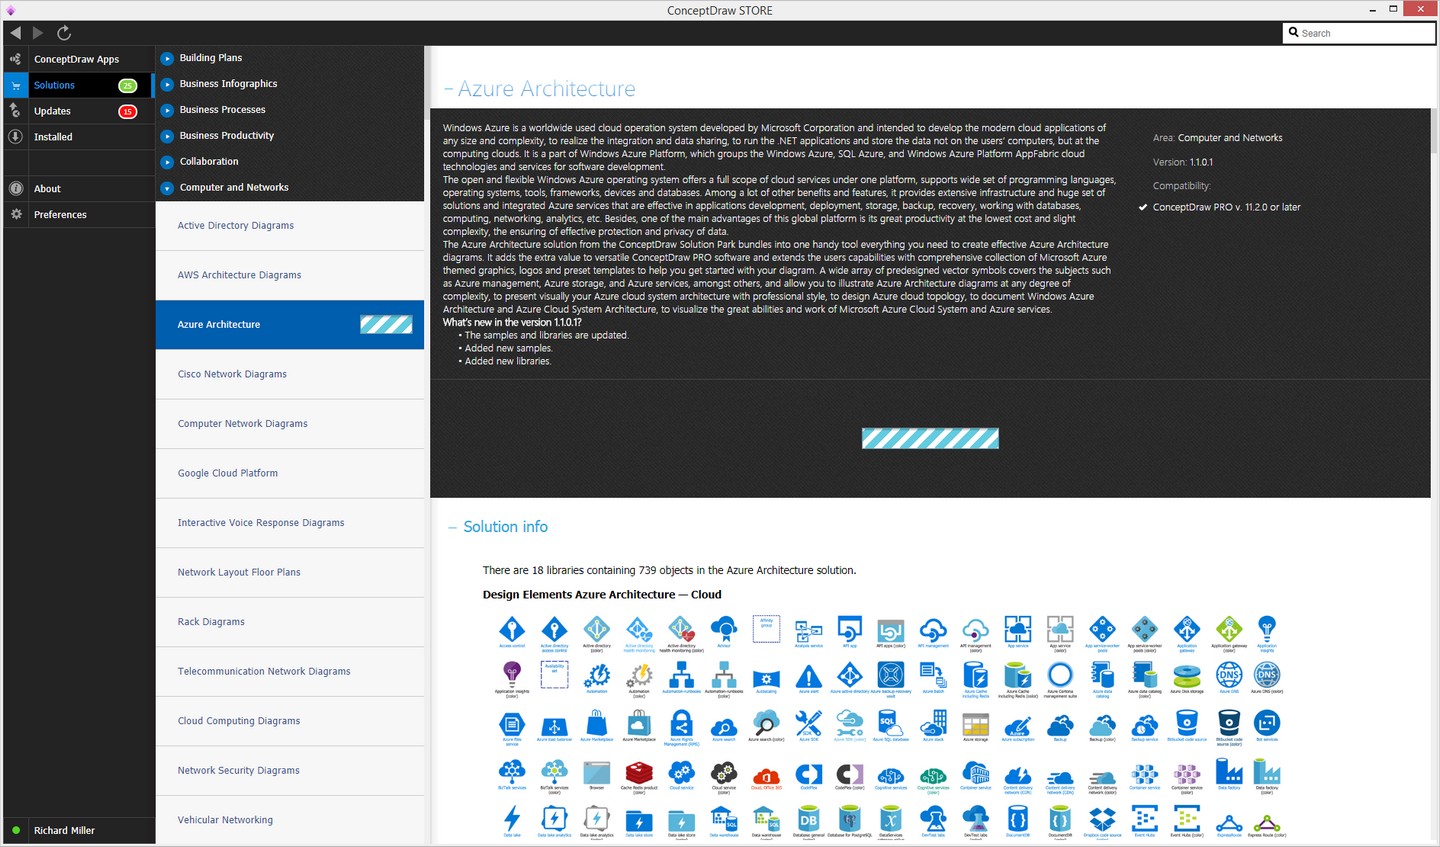Expand the Business Productivity category
Viewport: 1440px width, 847px height.
click(167, 136)
